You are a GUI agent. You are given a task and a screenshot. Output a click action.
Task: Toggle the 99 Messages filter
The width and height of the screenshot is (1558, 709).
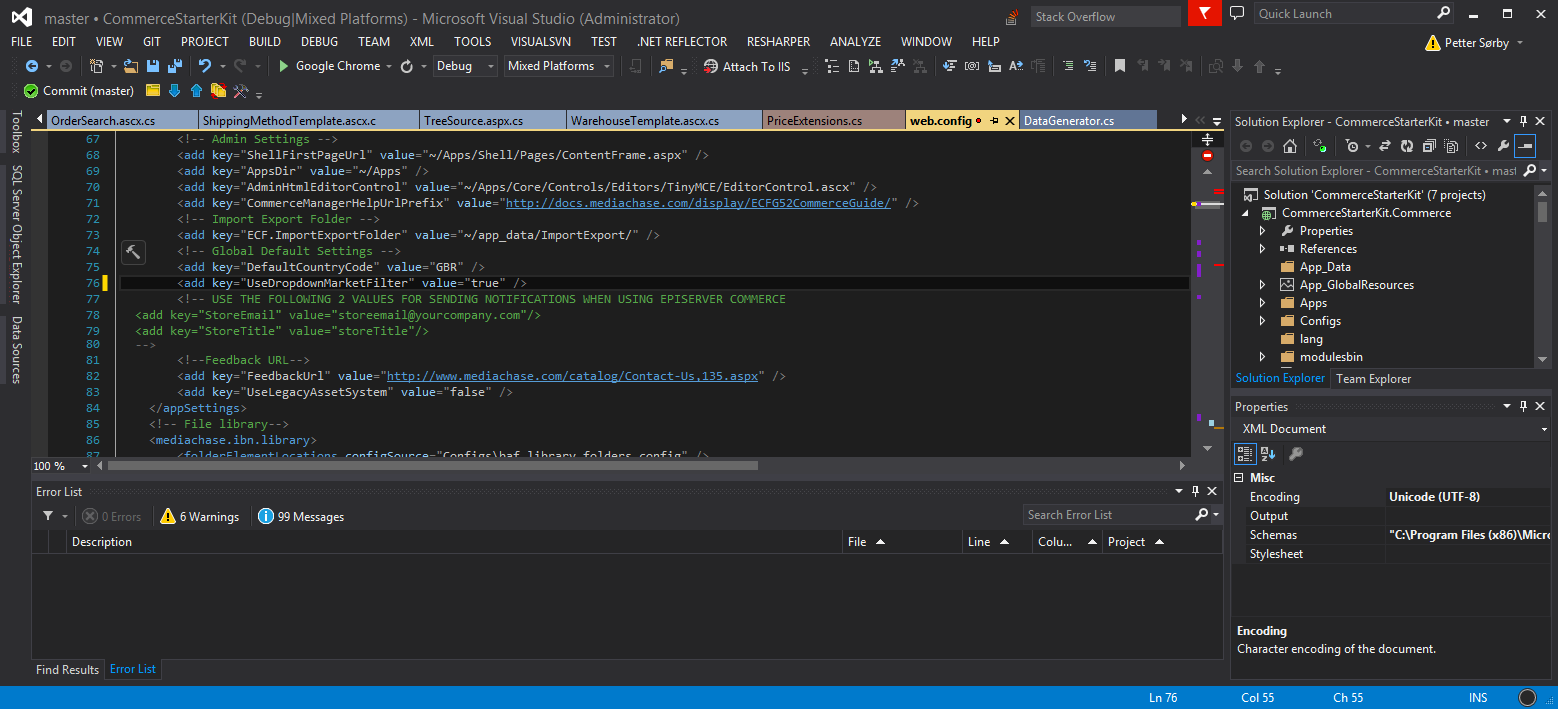[301, 517]
